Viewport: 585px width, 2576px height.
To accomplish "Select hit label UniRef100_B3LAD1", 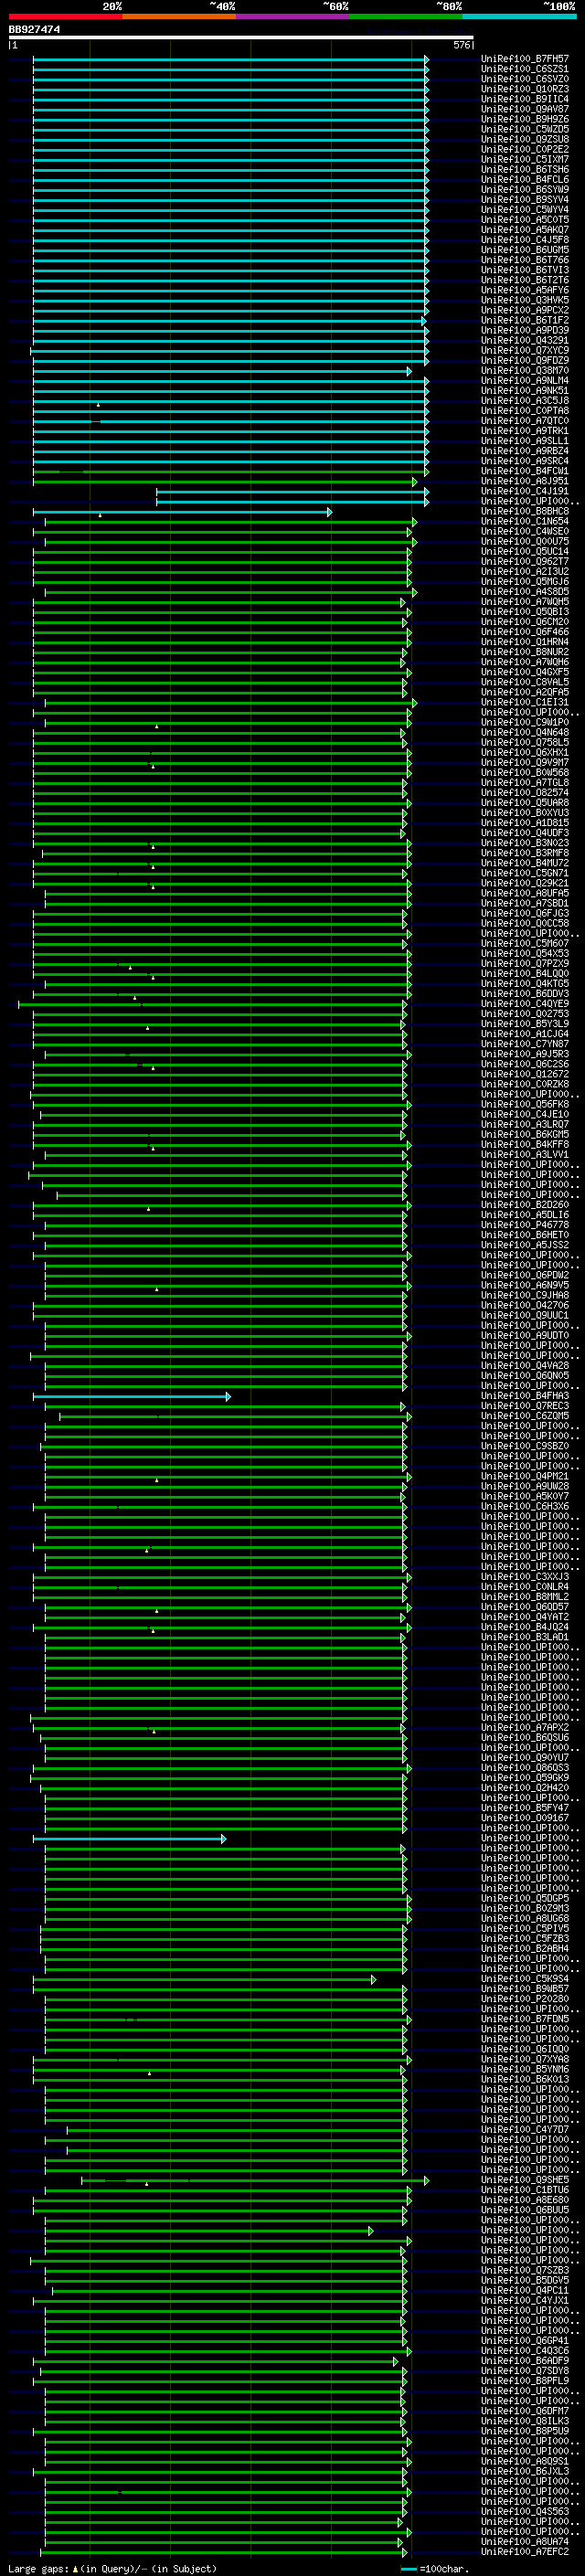I will point(525,1637).
